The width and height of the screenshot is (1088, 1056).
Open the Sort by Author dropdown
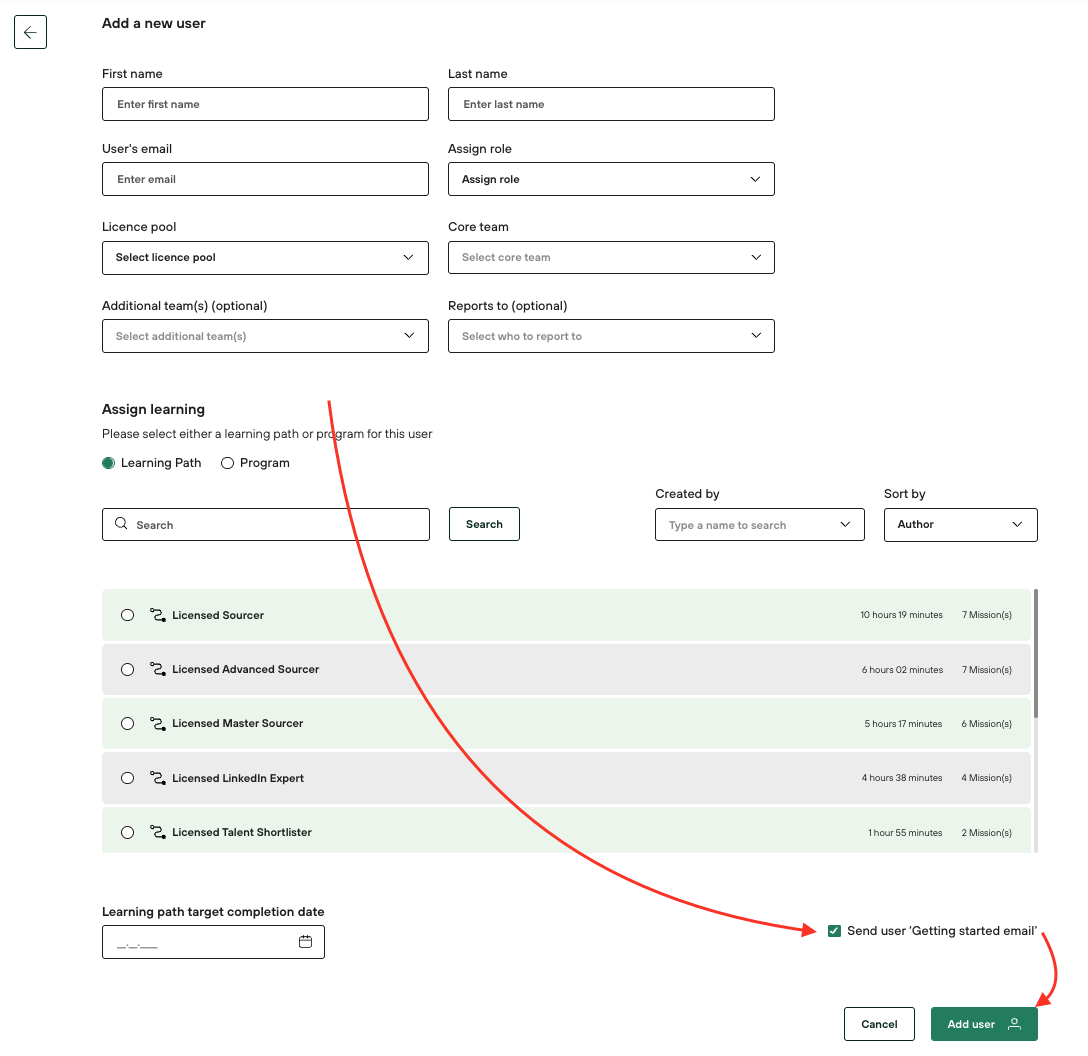(x=960, y=524)
